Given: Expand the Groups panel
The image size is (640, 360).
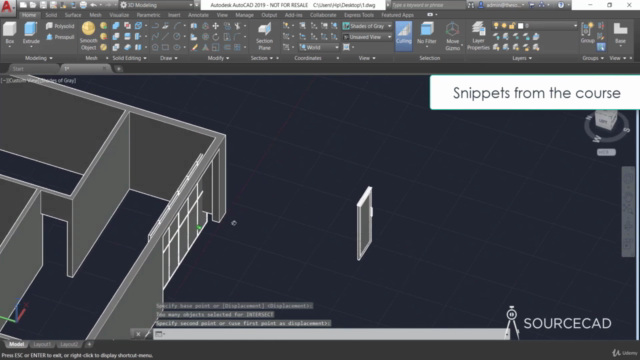Looking at the screenshot, I should [593, 58].
